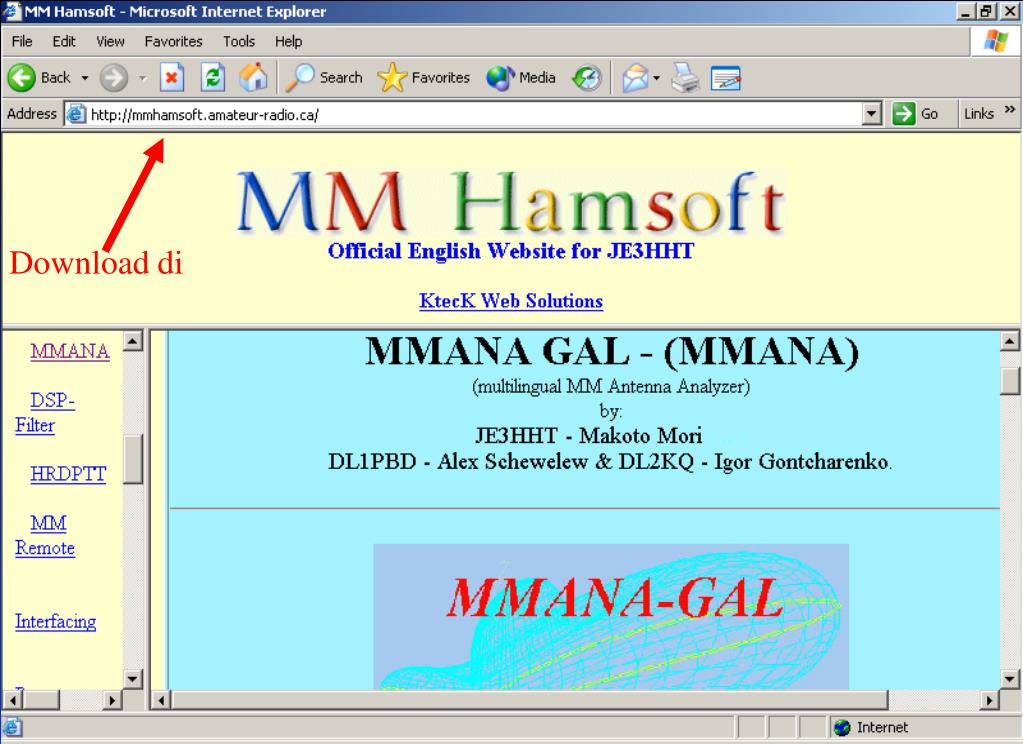Open the Help menu
The width and height of the screenshot is (1023, 744).
[x=288, y=41]
